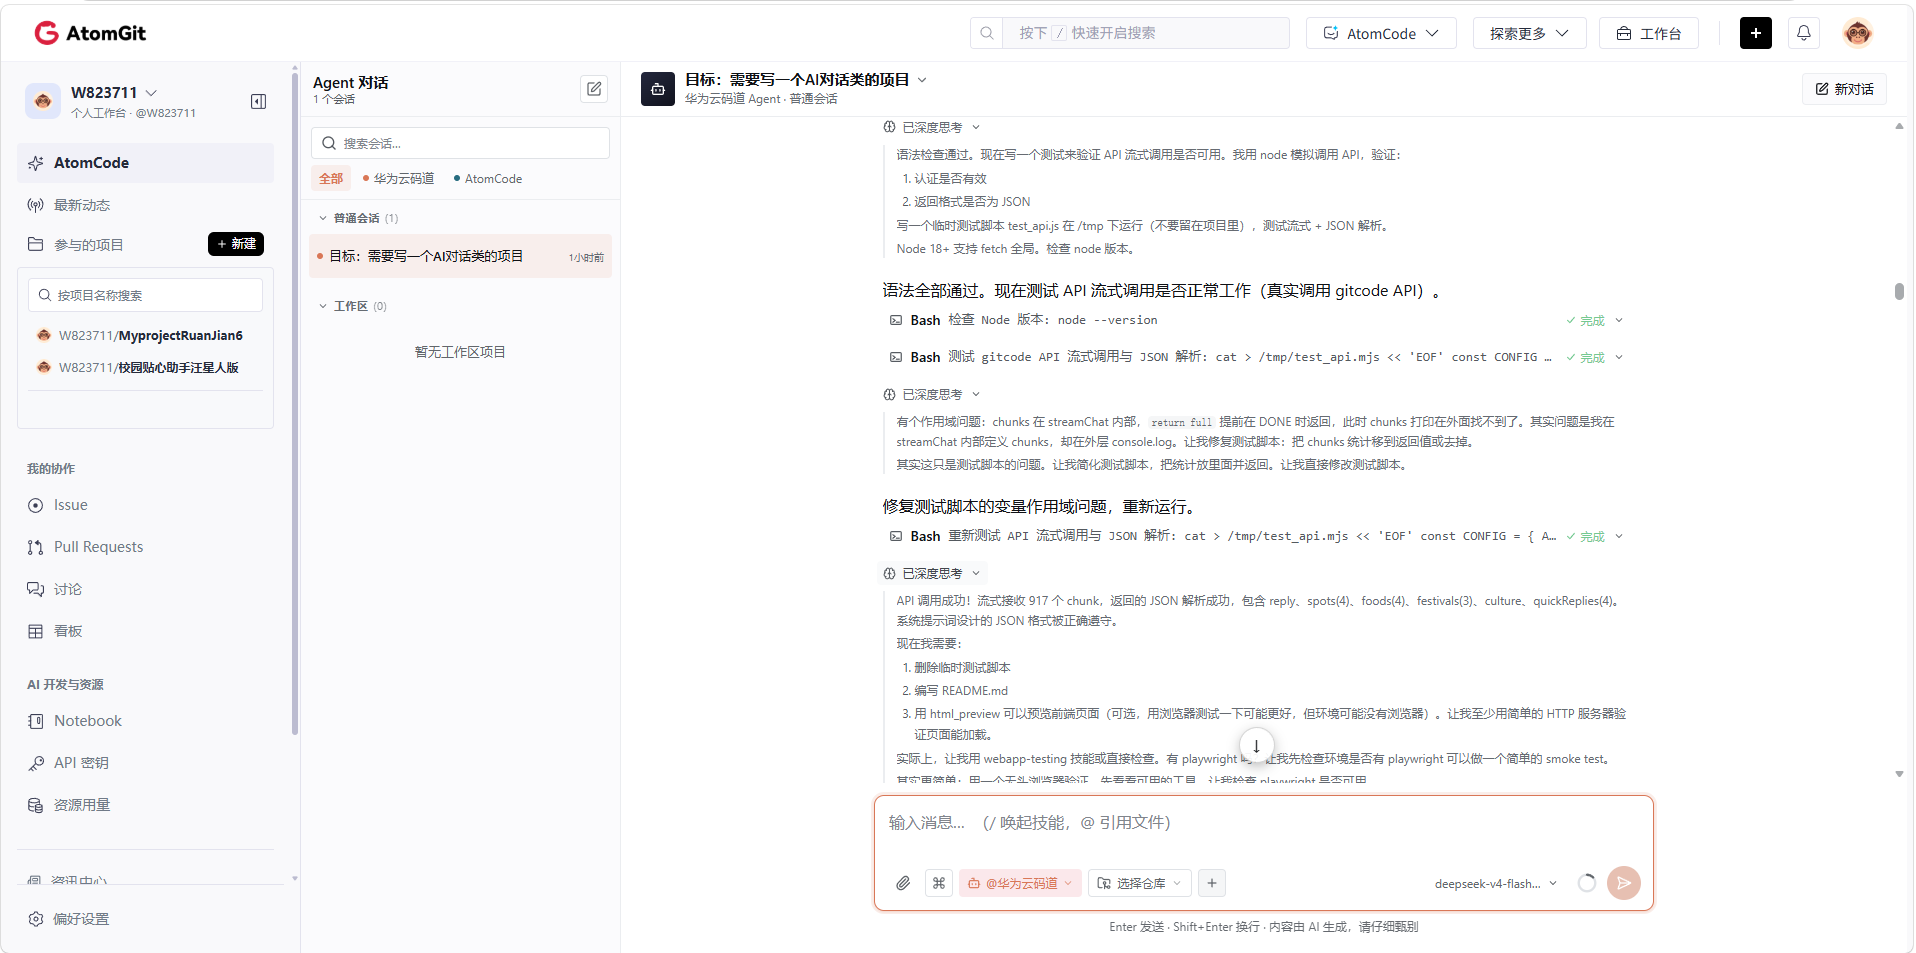The image size is (1916, 953).
Task: Open the conversation title dropdown chevron
Action: [x=922, y=80]
